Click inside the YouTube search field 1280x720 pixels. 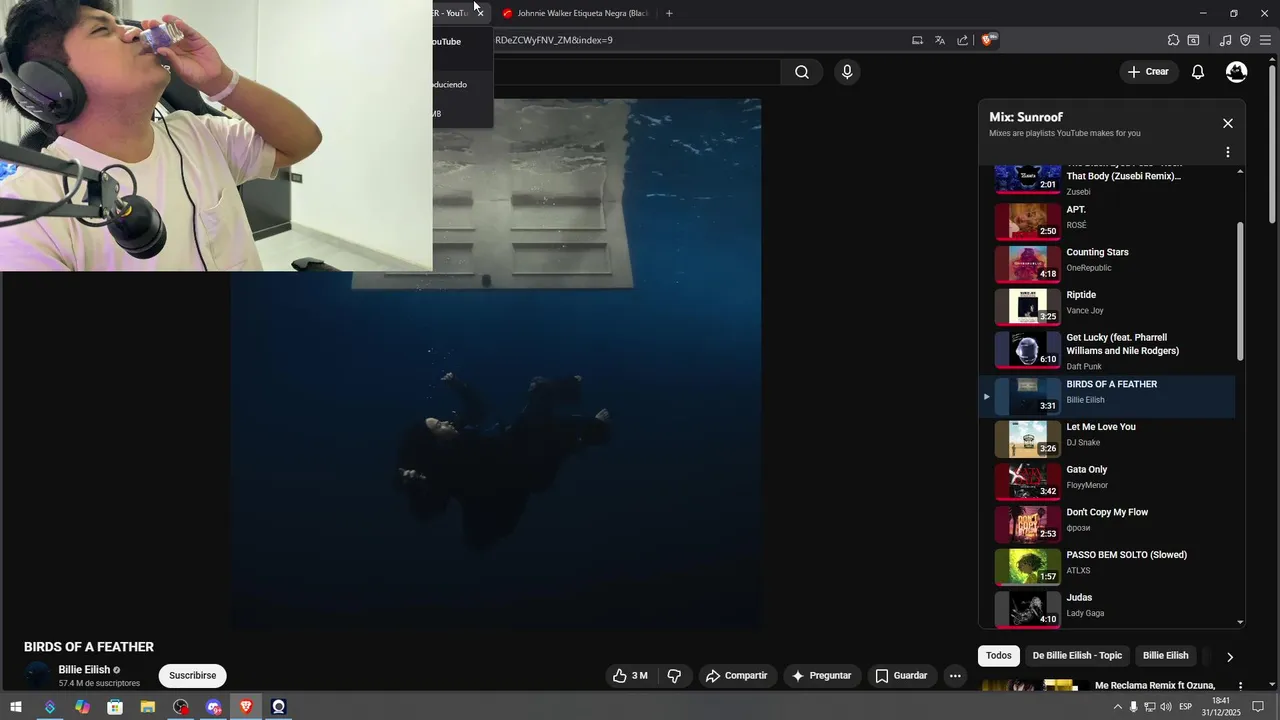point(637,72)
